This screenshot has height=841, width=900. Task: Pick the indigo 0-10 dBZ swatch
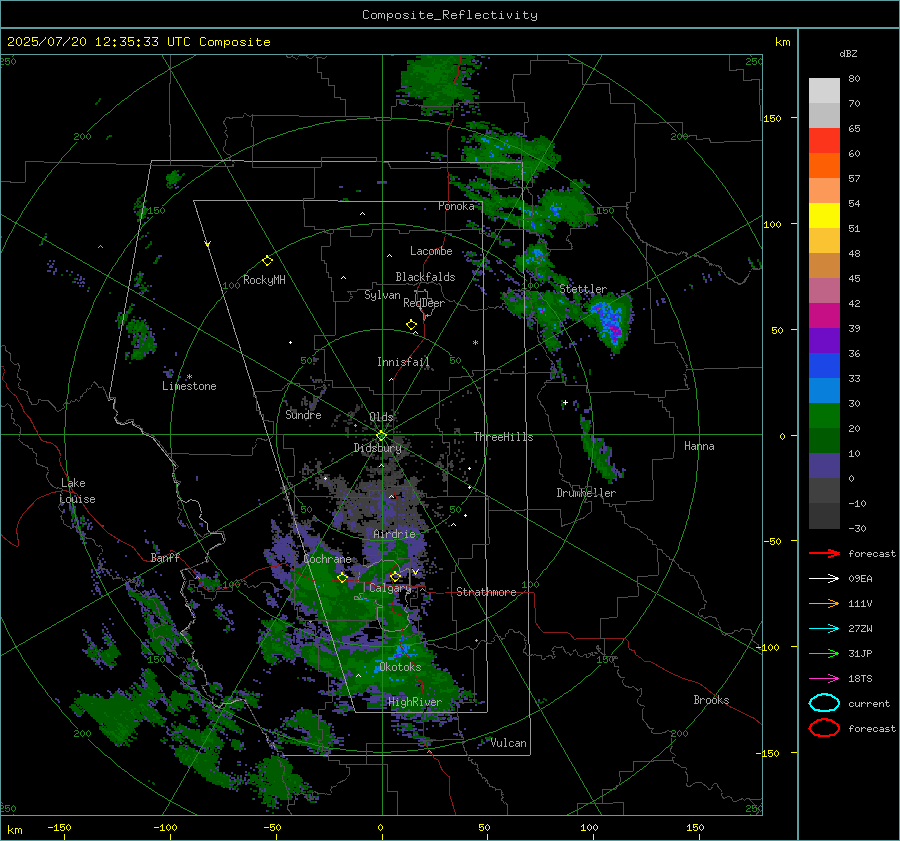[824, 466]
